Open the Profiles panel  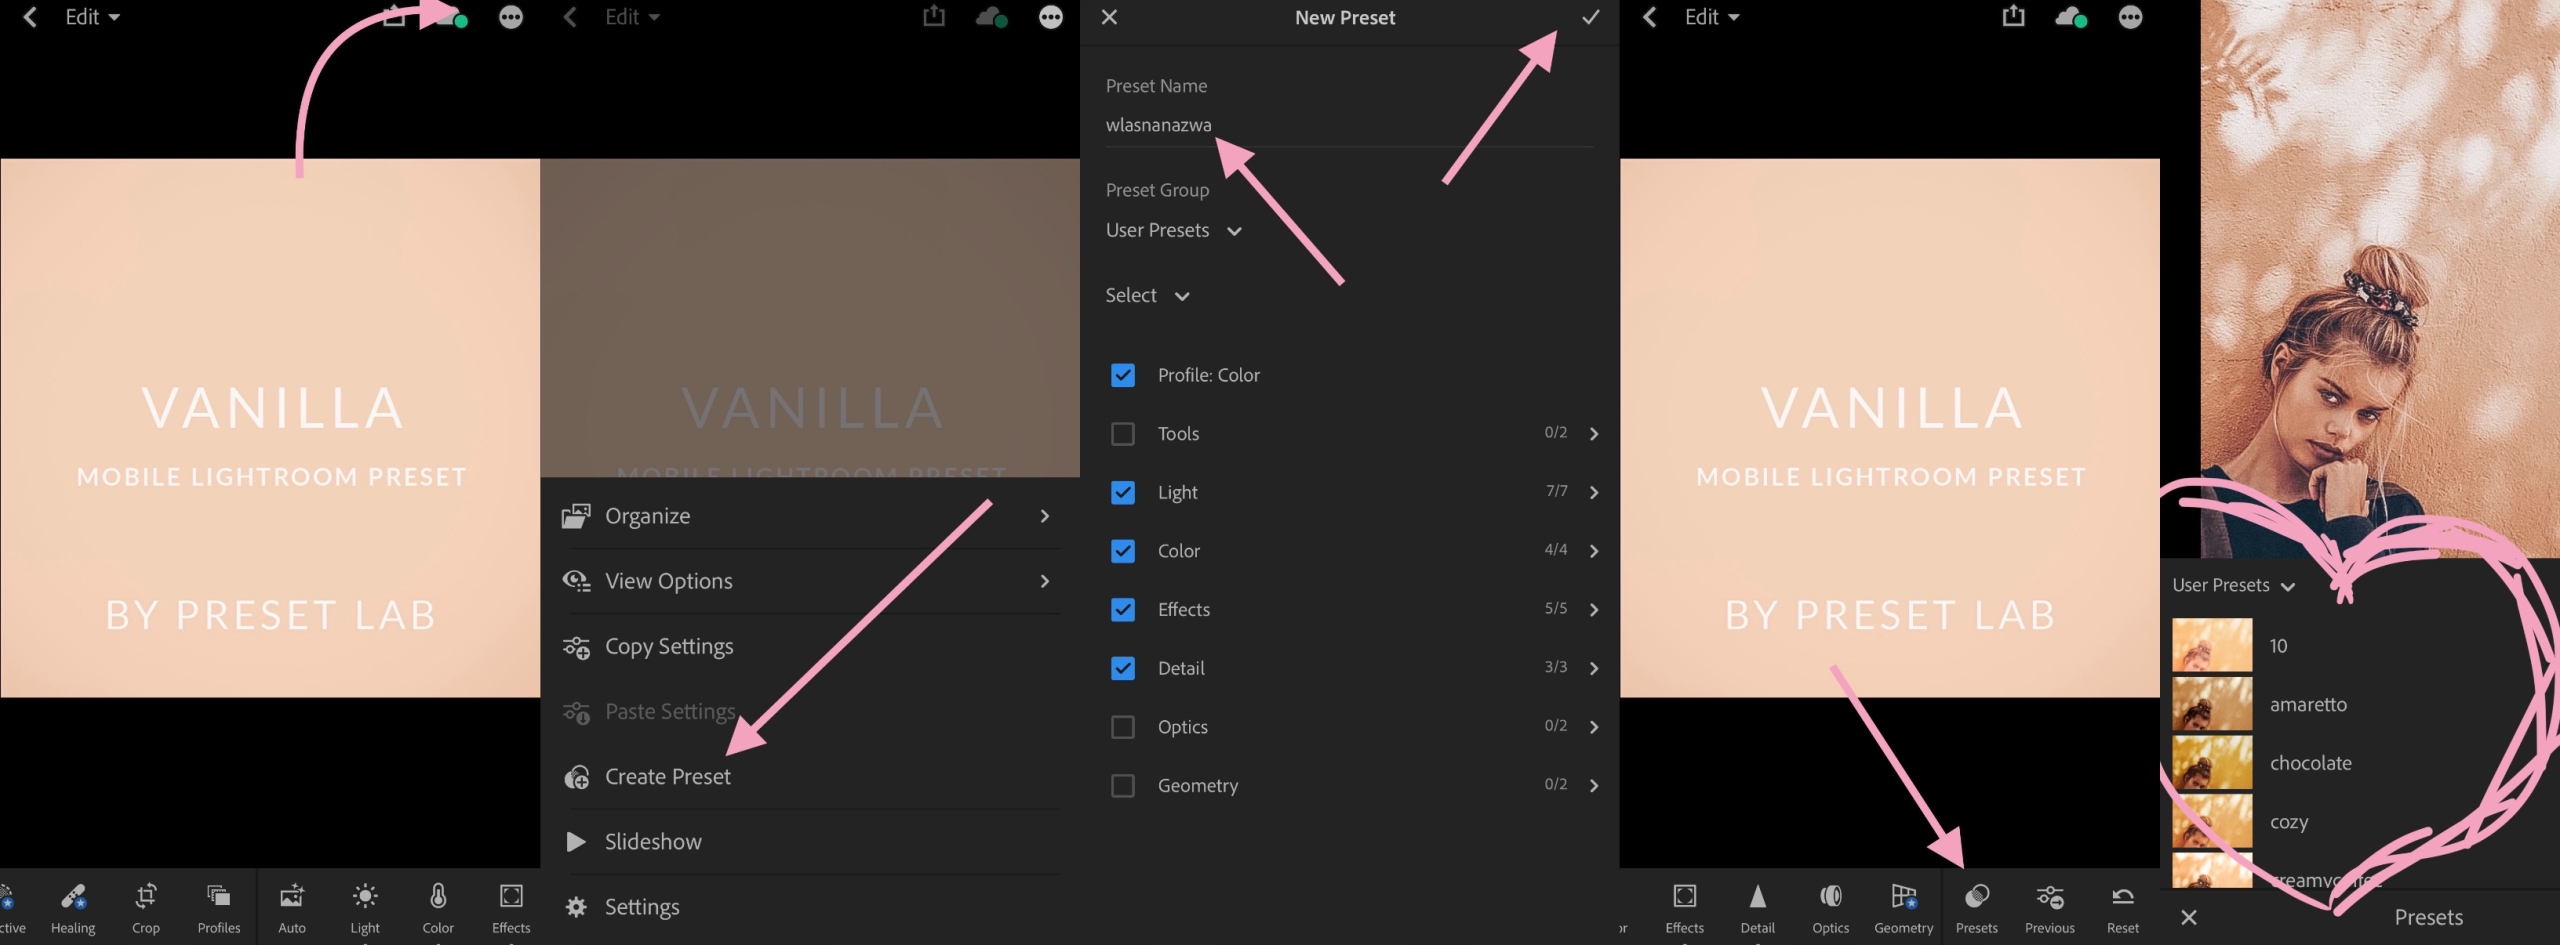pos(217,905)
